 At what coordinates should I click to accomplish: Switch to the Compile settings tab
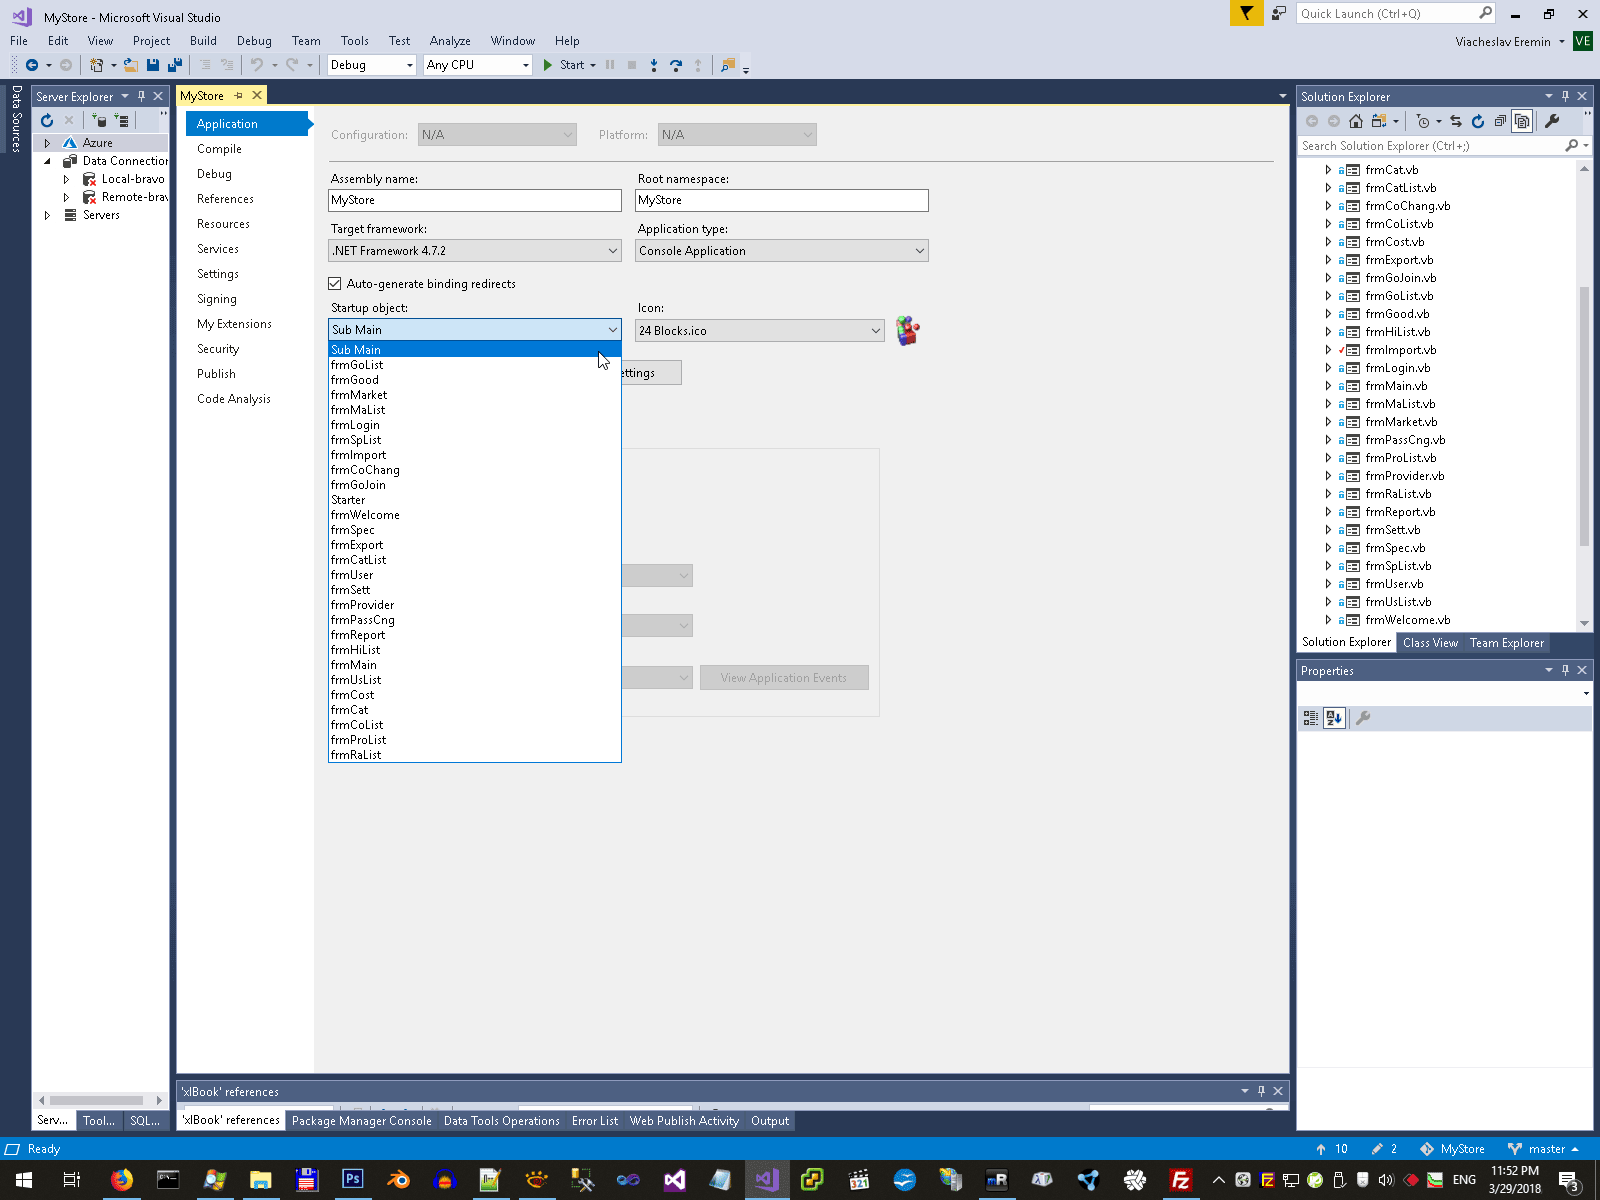tap(219, 149)
